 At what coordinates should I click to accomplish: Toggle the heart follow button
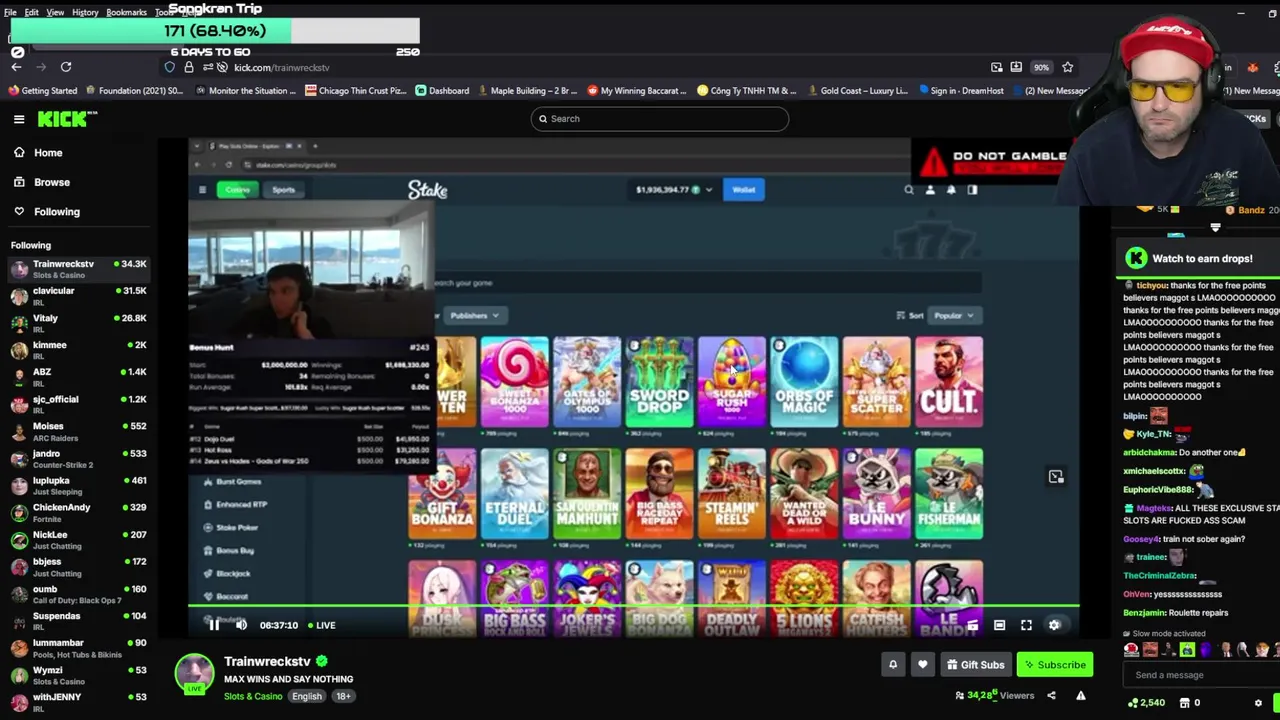pyautogui.click(x=922, y=664)
